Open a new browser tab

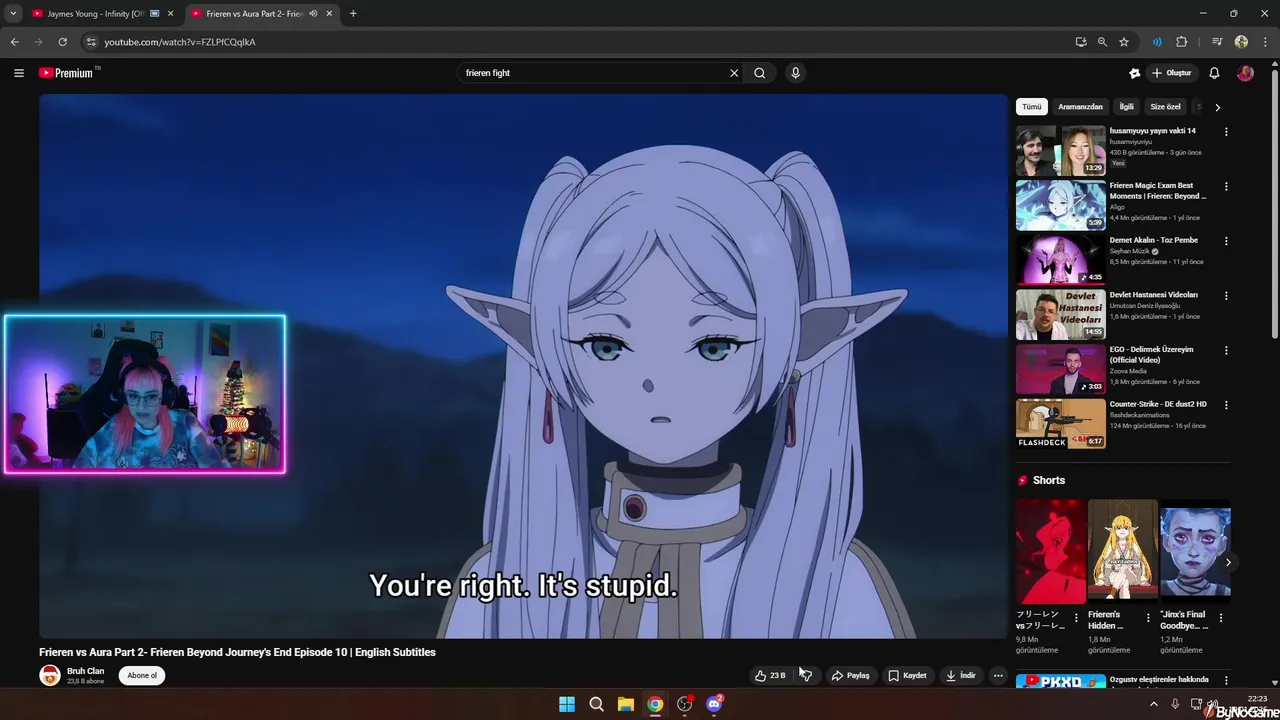coord(353,14)
